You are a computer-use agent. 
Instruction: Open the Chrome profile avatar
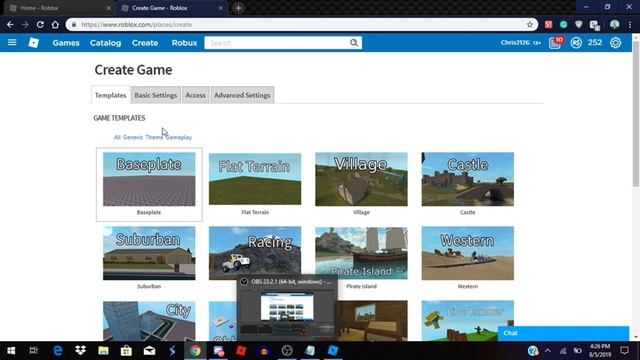[614, 24]
